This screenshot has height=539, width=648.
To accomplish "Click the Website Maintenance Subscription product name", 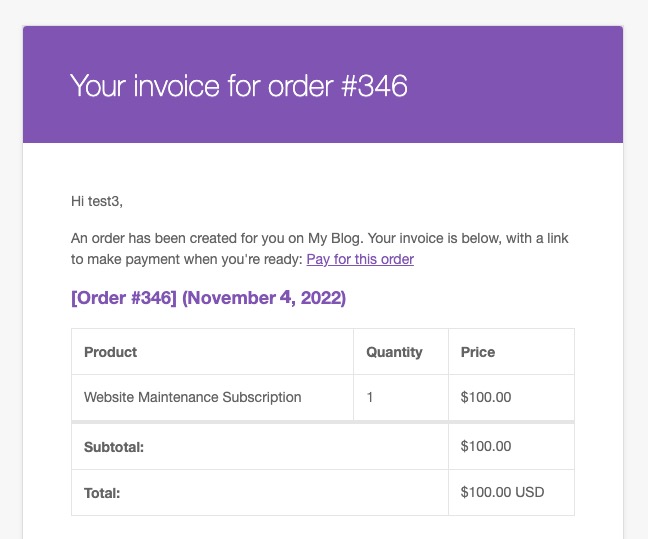I will click(x=192, y=397).
